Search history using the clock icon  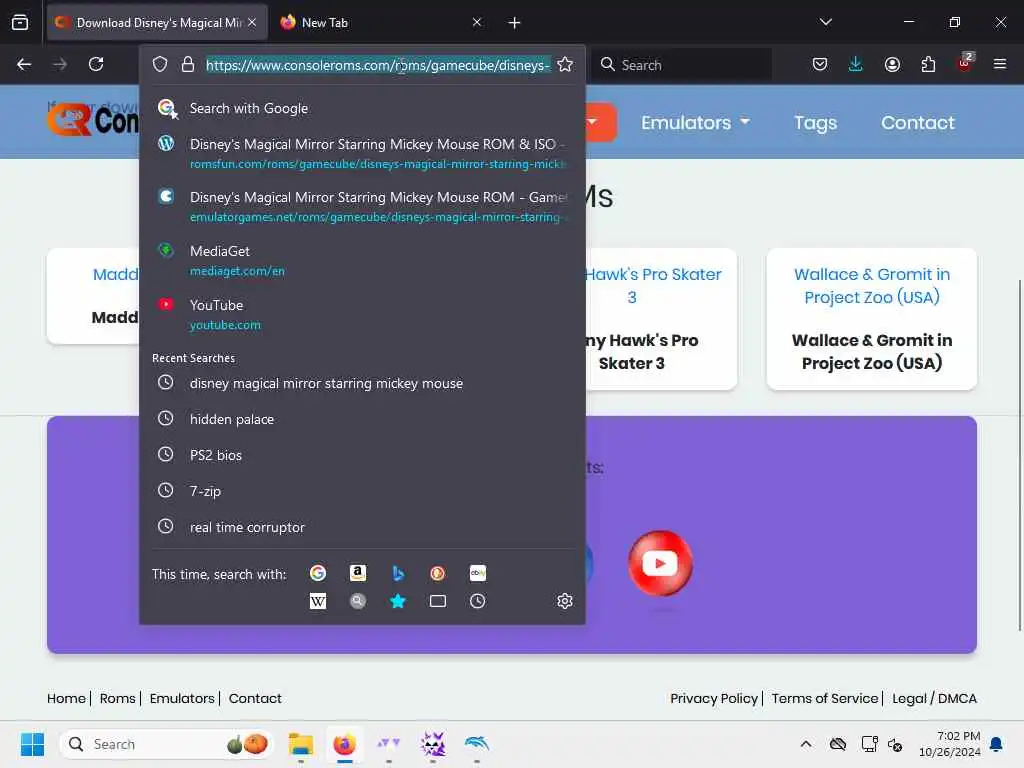pyautogui.click(x=477, y=601)
